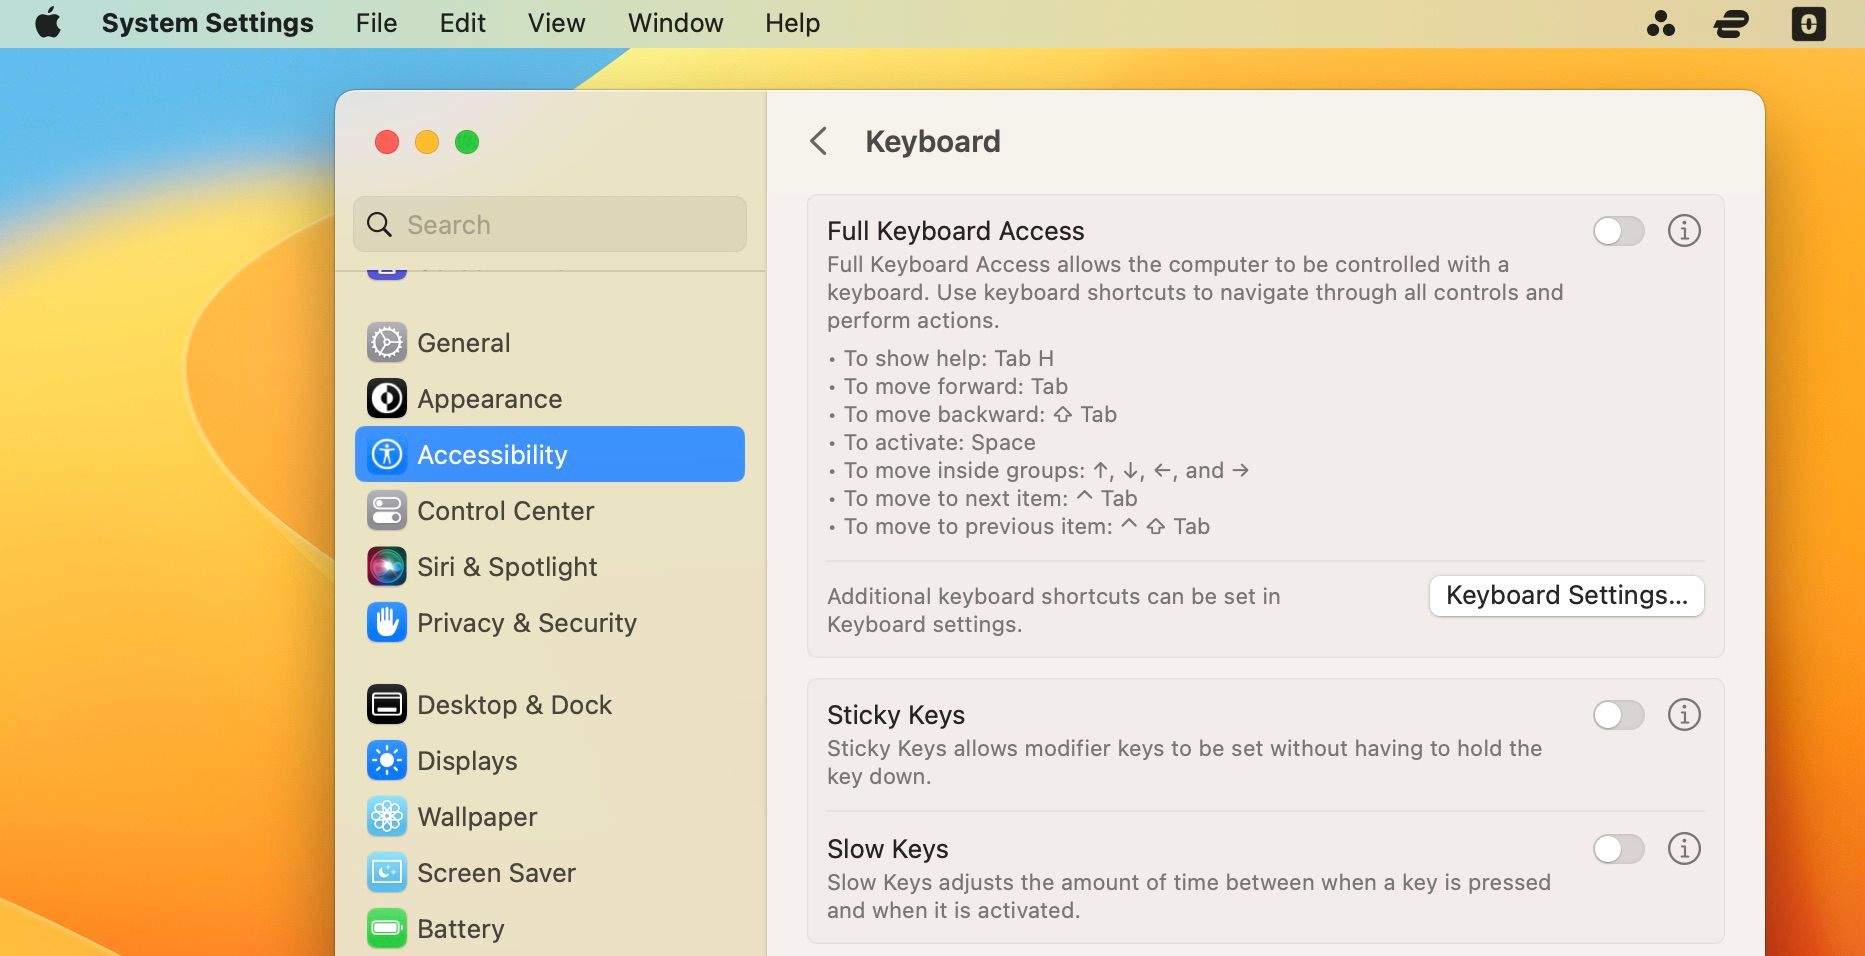Select Screen Saver in the sidebar
This screenshot has height=956, width=1865.
point(550,873)
